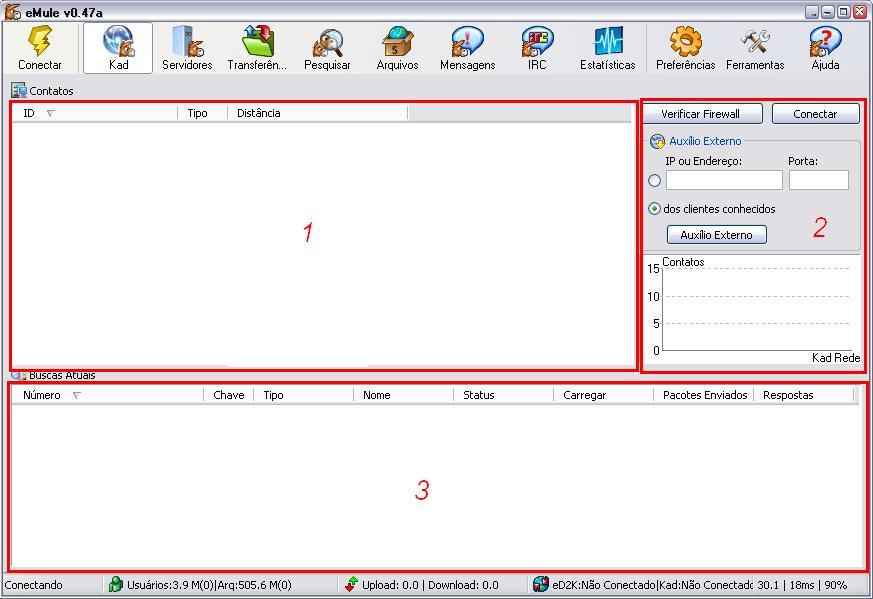
Task: Click the Auxílio Externo globe icon
Action: coord(657,141)
